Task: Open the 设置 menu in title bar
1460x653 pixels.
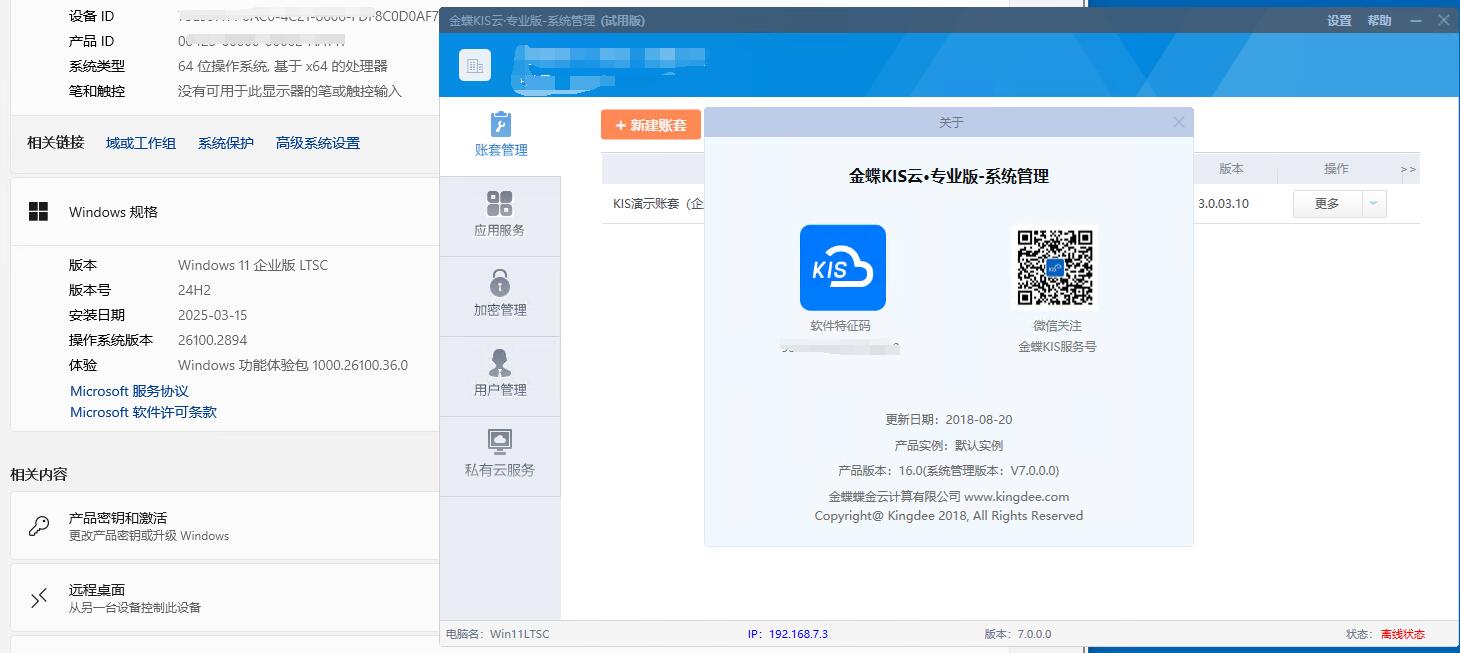Action: [1339, 21]
